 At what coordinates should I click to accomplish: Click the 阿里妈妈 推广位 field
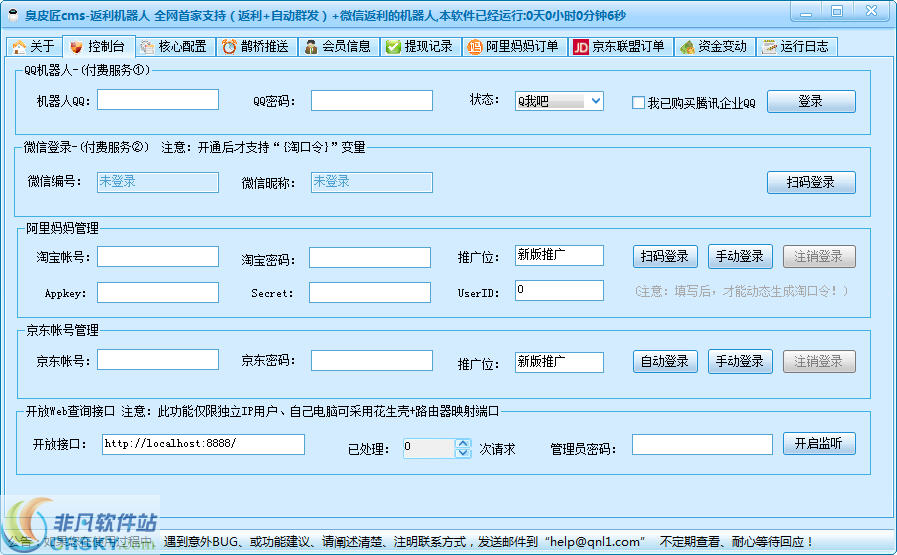[x=559, y=255]
